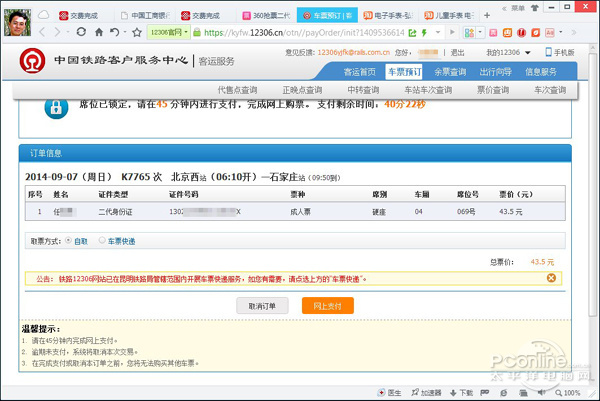Screen dimensions: 600x401
Task: Open the cloud sync icon
Action: click(x=44, y=15)
